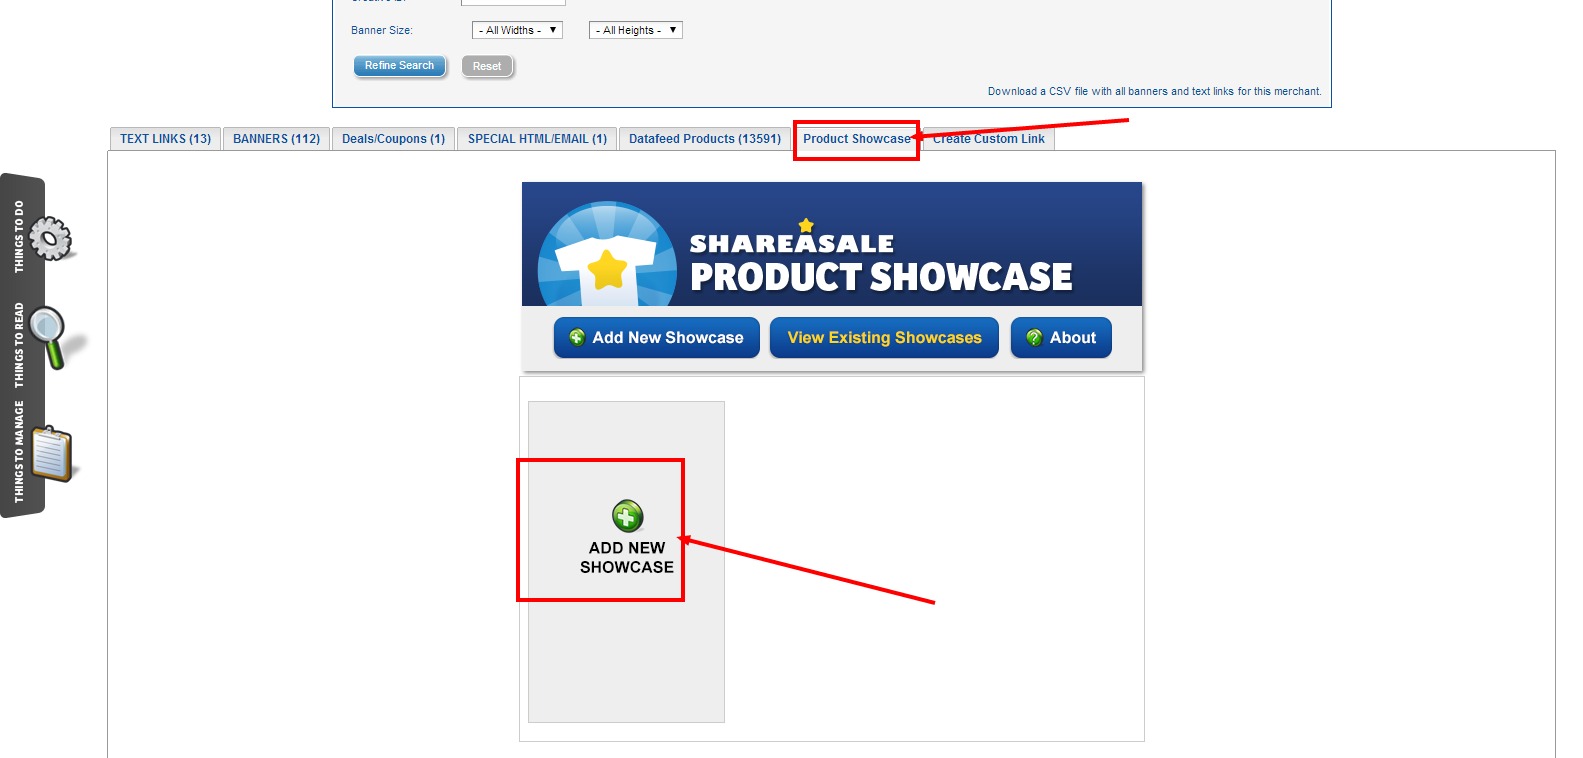Screen dimensions: 1583x758
Task: Select the Product Showcase tab
Action: click(857, 139)
